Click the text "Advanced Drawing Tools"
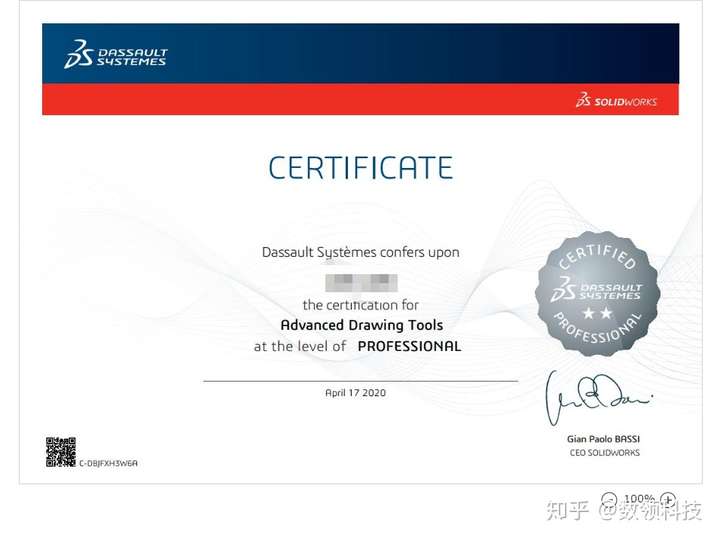 click(x=362, y=325)
